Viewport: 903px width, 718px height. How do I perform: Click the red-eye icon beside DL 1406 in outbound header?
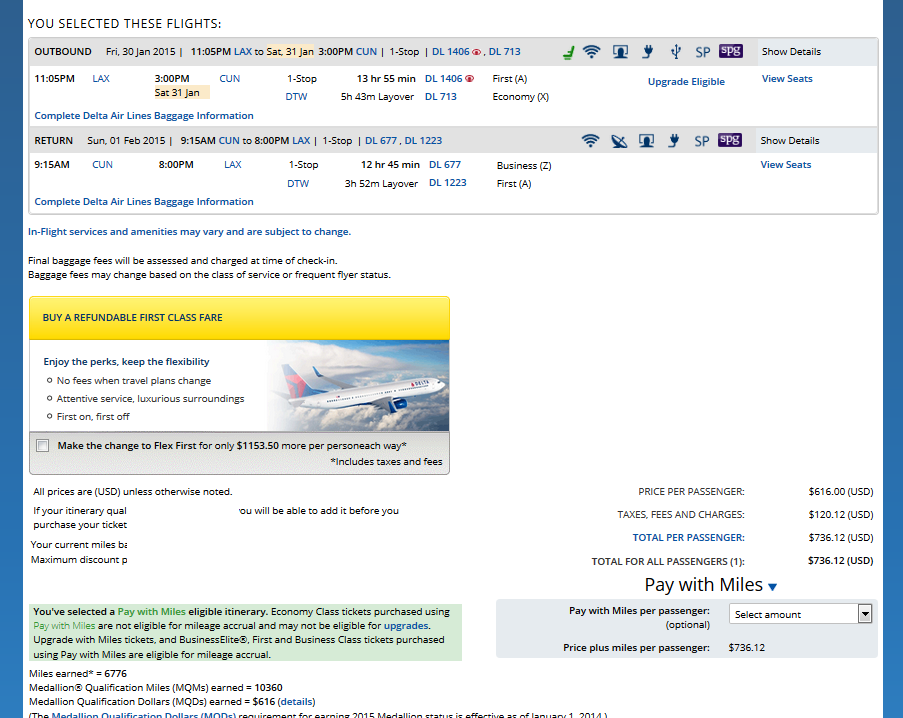[x=476, y=52]
